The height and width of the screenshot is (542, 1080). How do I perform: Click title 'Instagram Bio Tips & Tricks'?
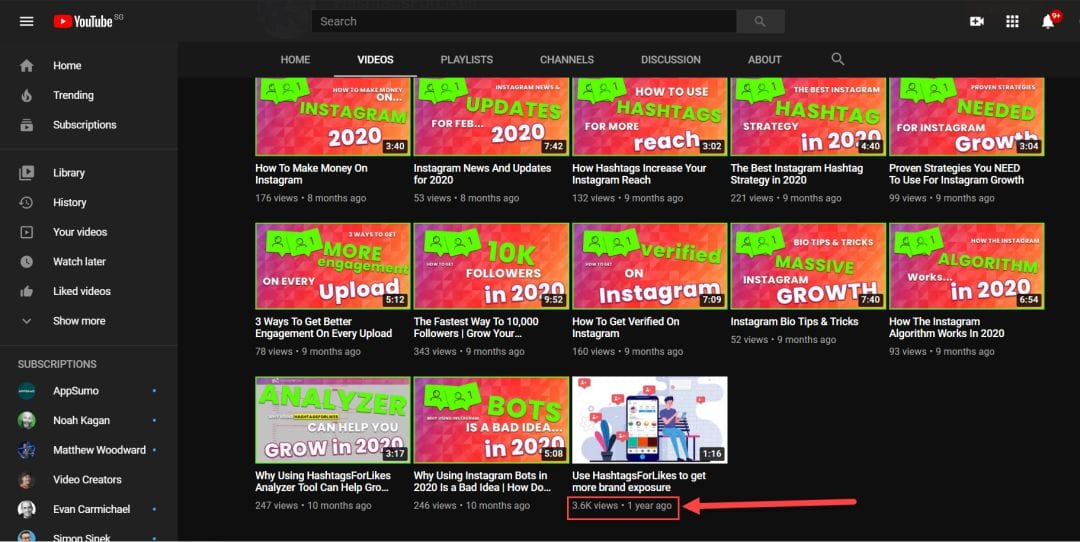pos(794,322)
